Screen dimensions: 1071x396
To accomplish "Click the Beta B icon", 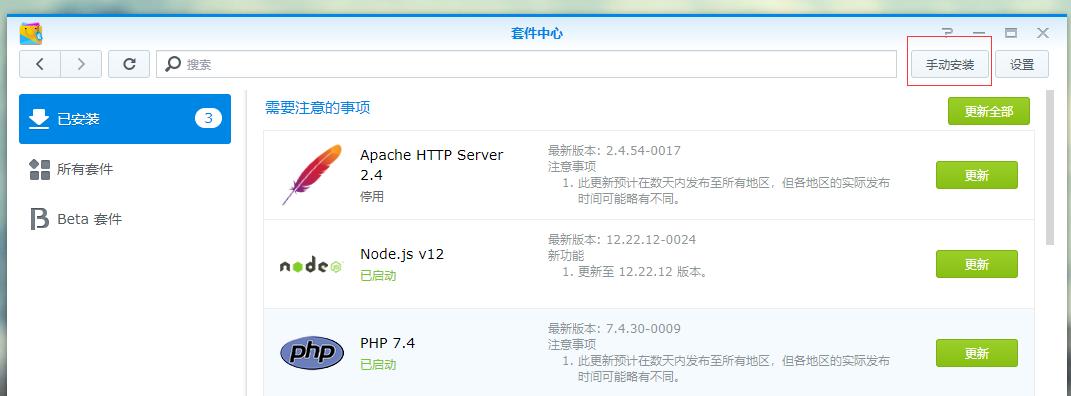I will click(40, 219).
